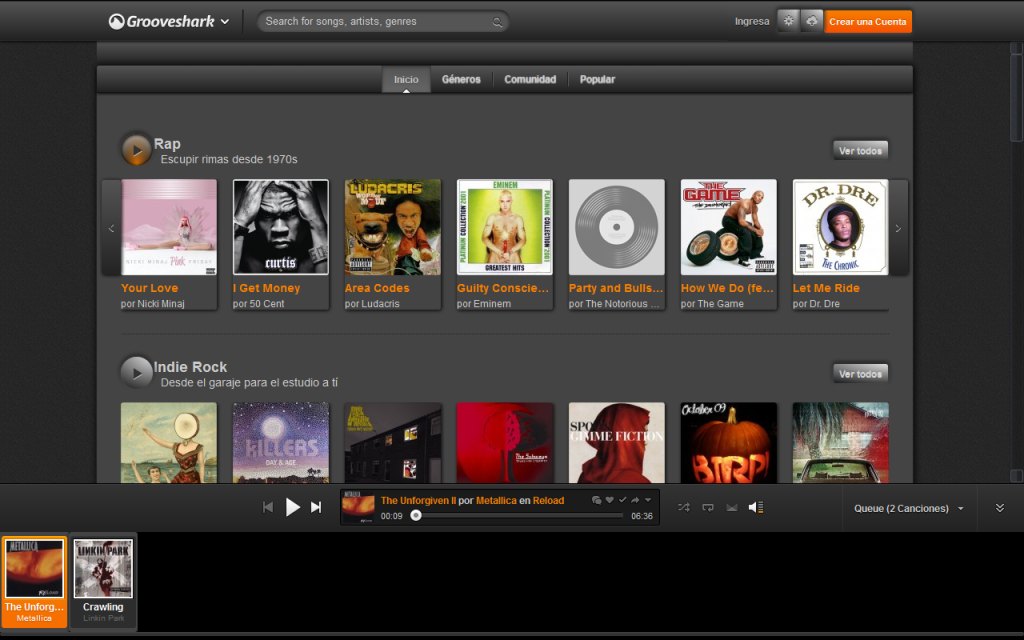Click the checkmark add-to-library icon
Image resolution: width=1024 pixels, height=640 pixels.
(622, 500)
